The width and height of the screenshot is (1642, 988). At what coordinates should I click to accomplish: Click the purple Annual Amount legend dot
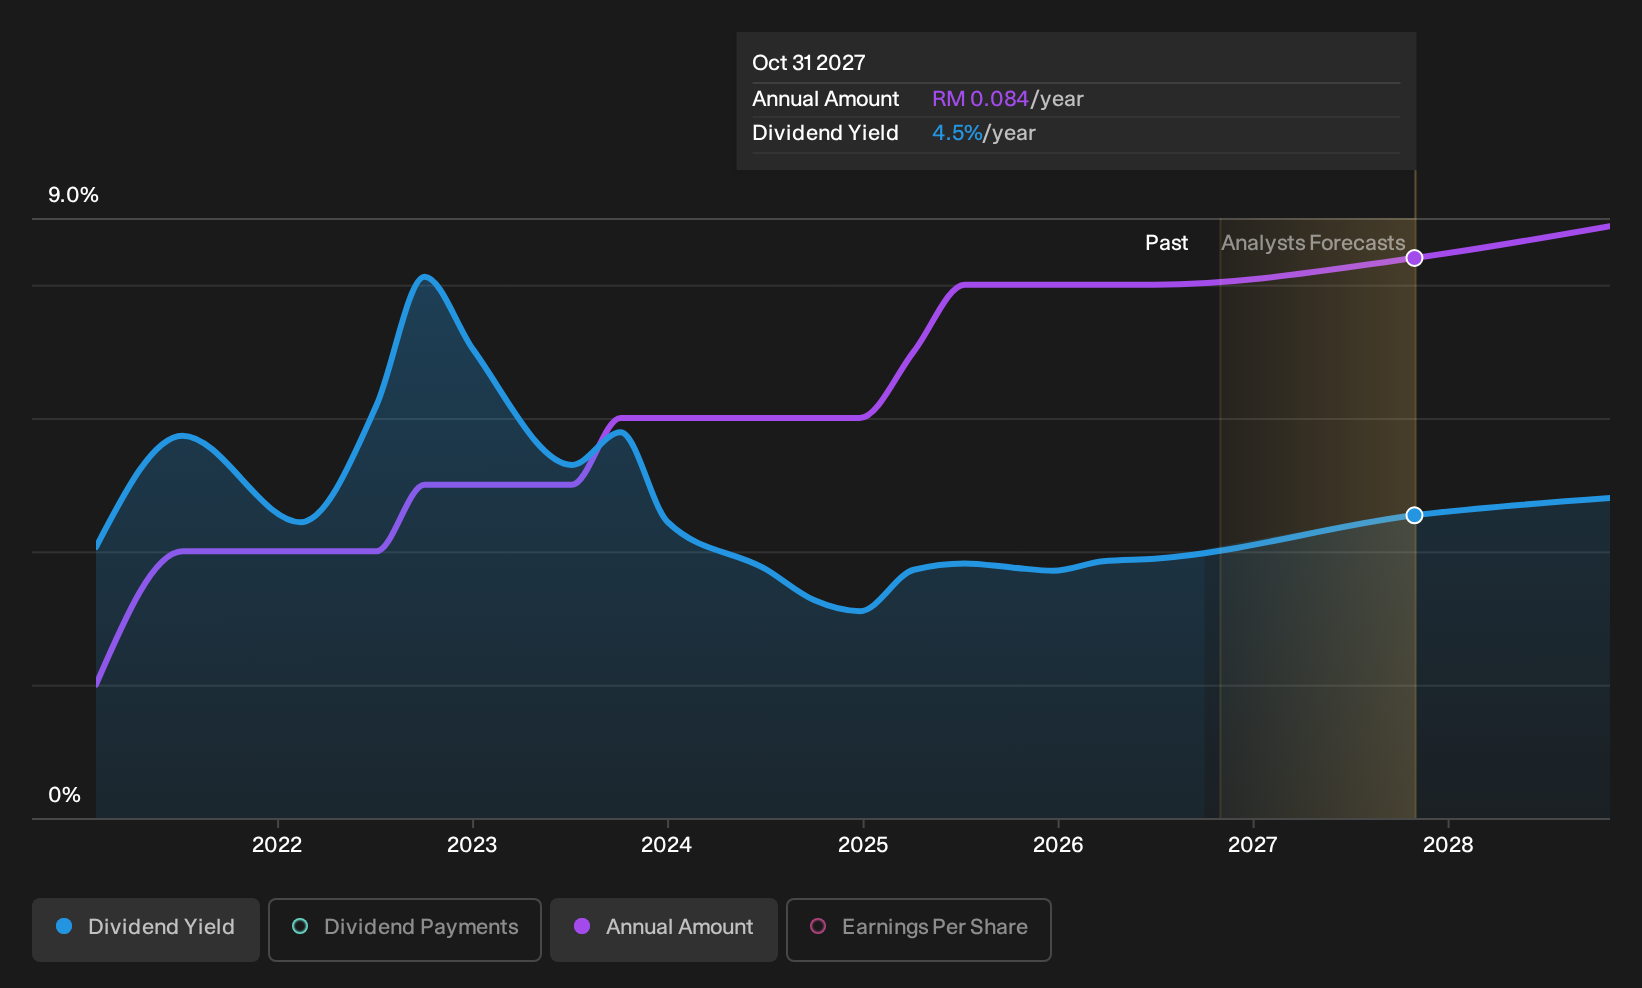tap(582, 927)
